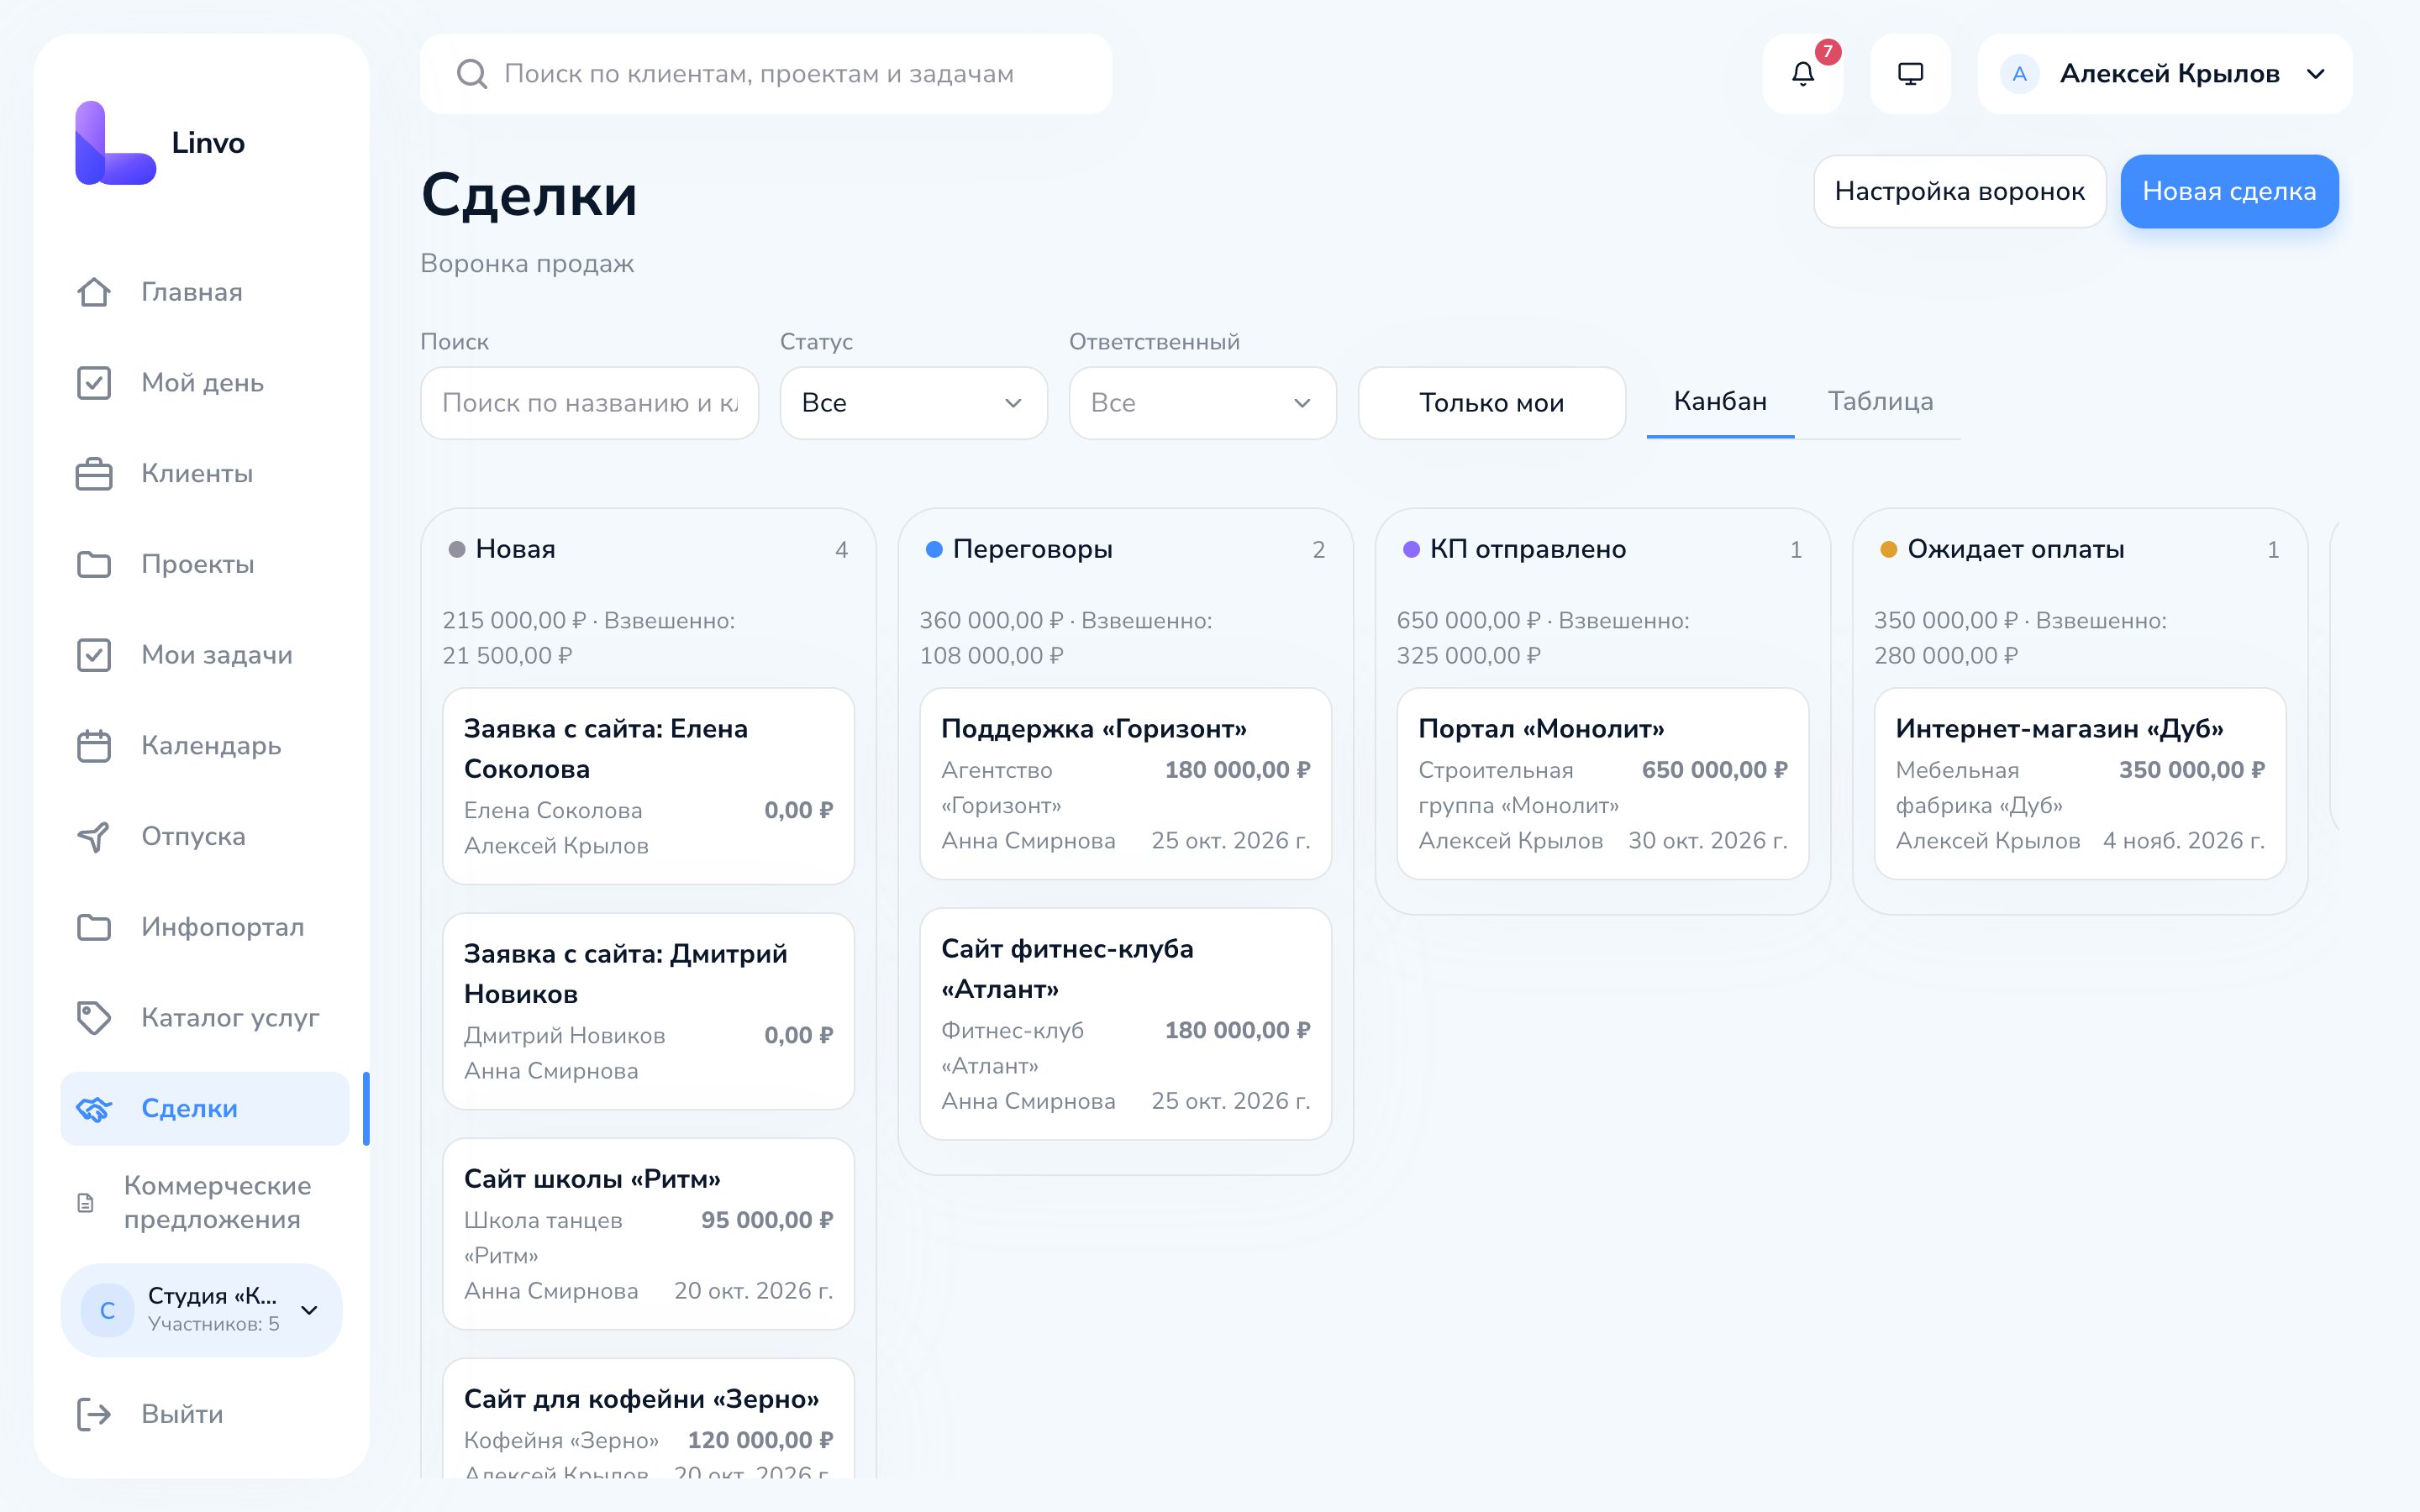Click the paper plane icon beside Отпуска
Screen dimensions: 2420x1512
pos(94,836)
